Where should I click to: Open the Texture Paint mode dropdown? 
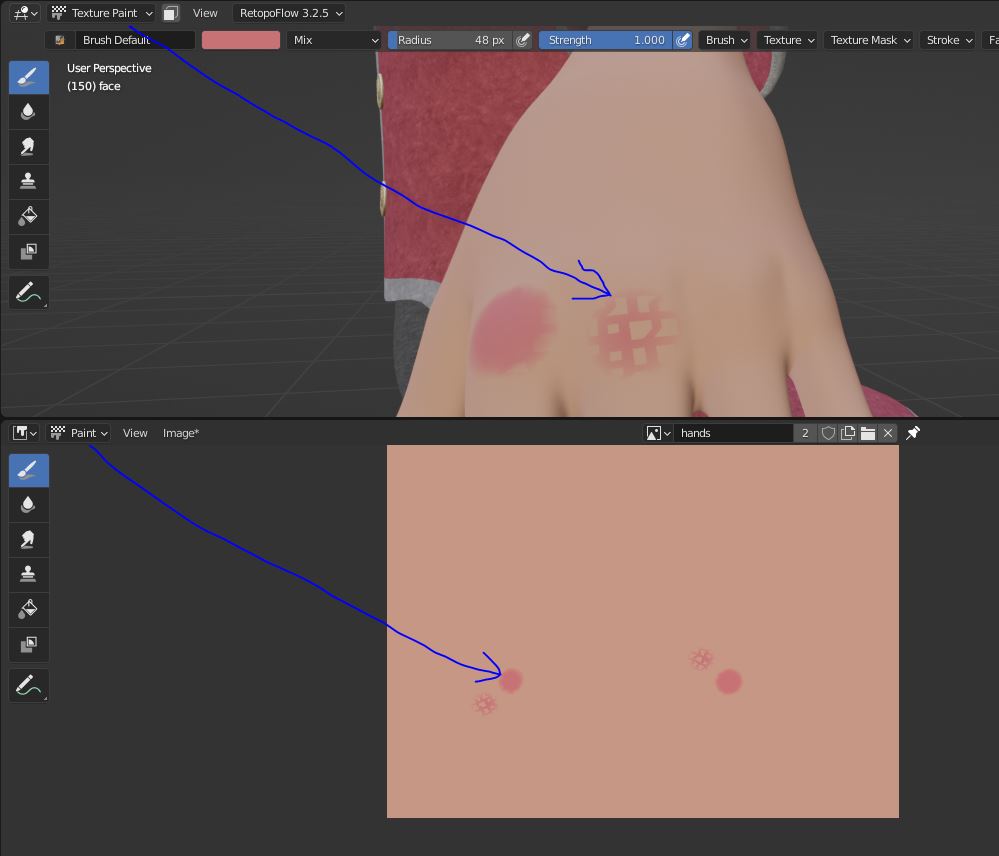coord(101,13)
